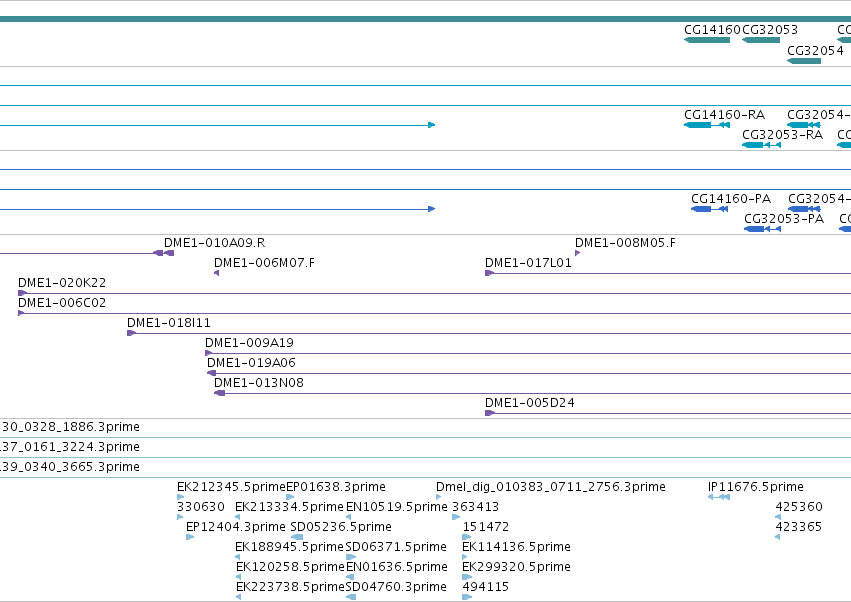
Task: Click the DME1-006M07.F arrowhead marker
Action: (217, 273)
